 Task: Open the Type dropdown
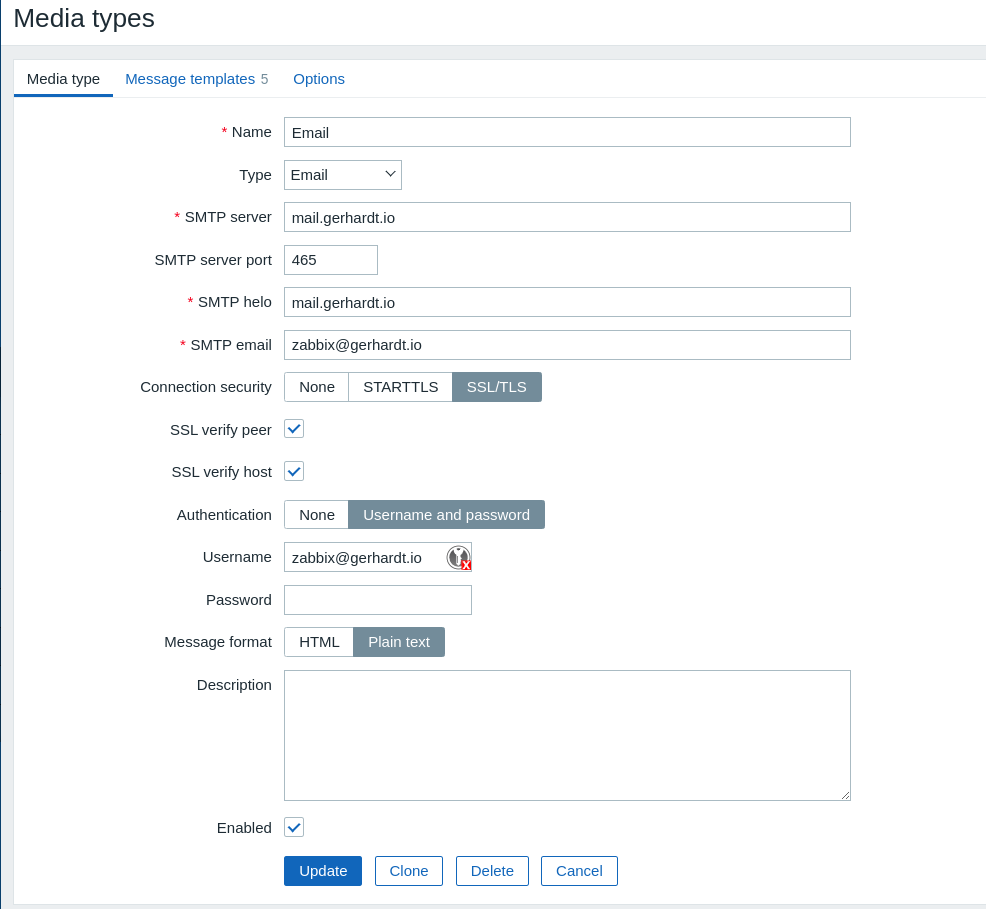(x=342, y=175)
